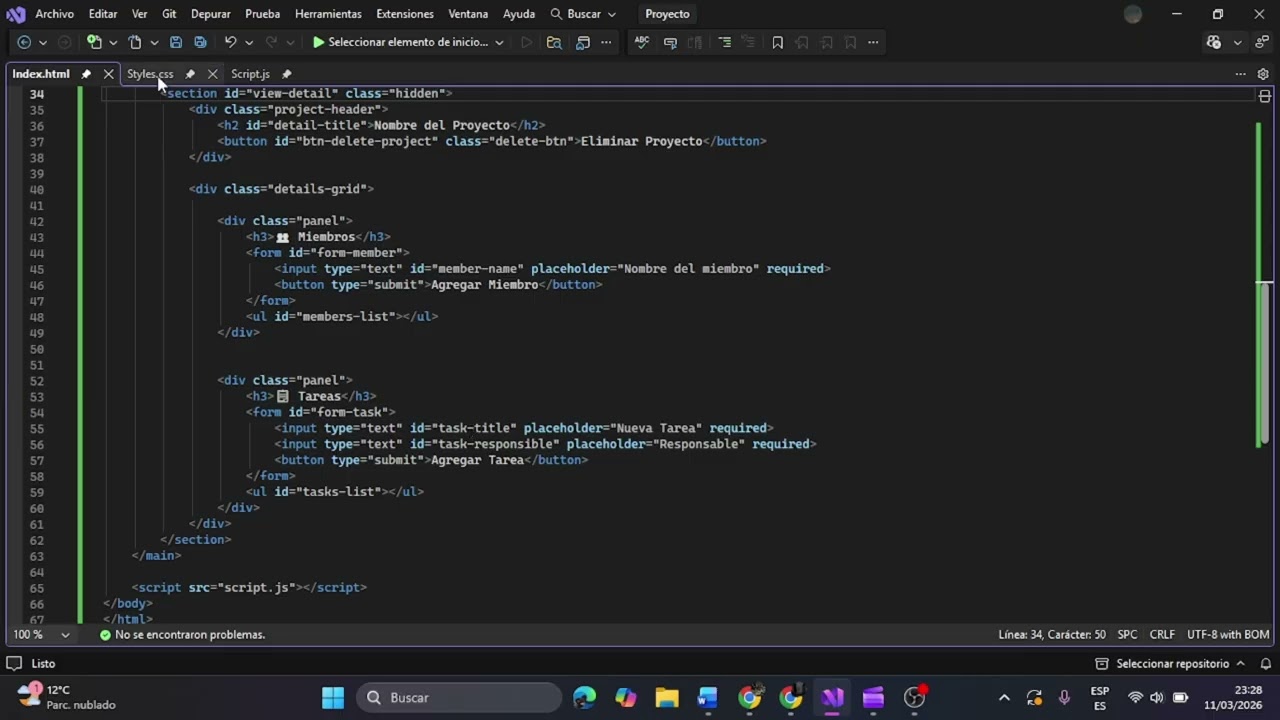The height and width of the screenshot is (720, 1280).
Task: Toggle the pin on Styles.css tab
Action: click(190, 74)
